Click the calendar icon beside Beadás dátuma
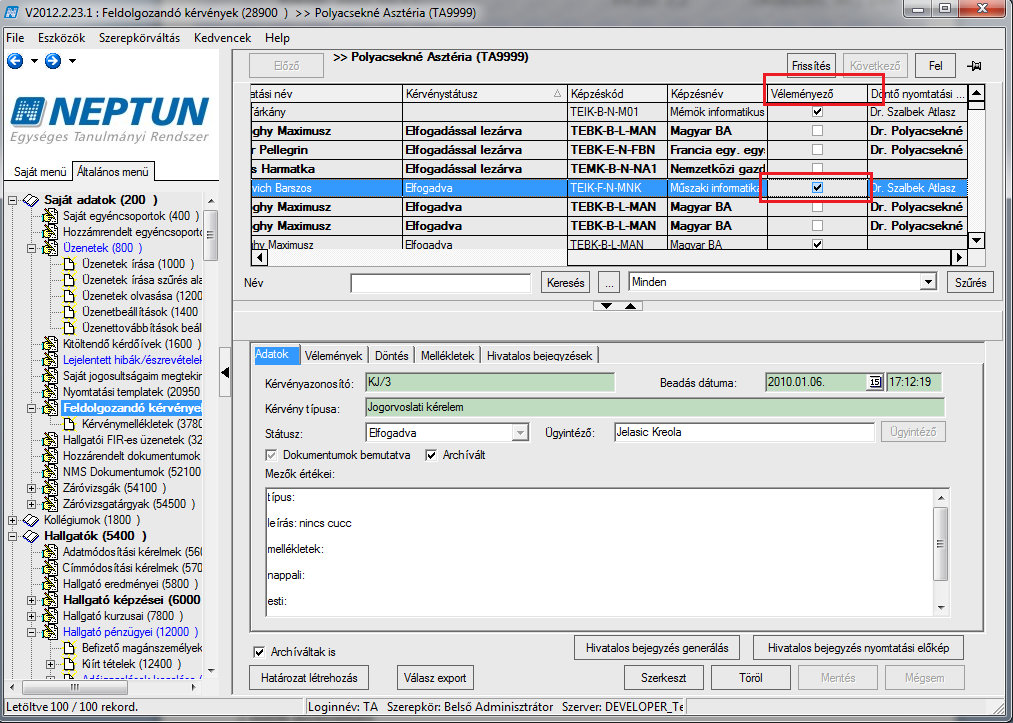 coord(875,382)
